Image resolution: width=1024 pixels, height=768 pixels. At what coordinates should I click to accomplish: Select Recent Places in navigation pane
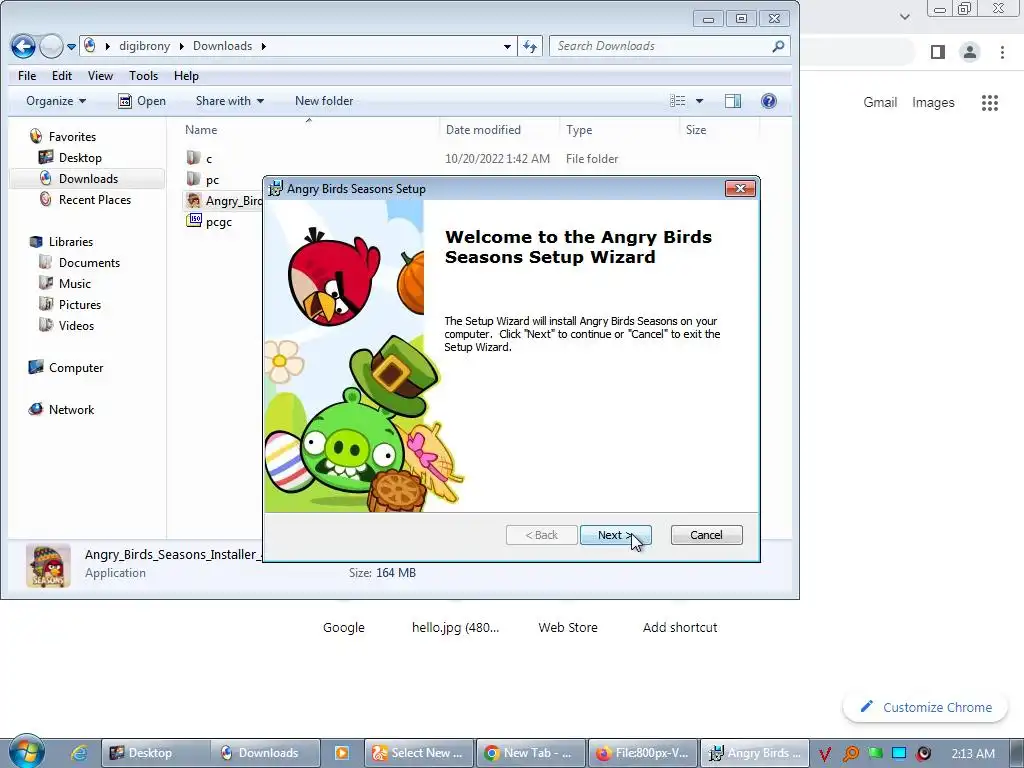point(95,199)
